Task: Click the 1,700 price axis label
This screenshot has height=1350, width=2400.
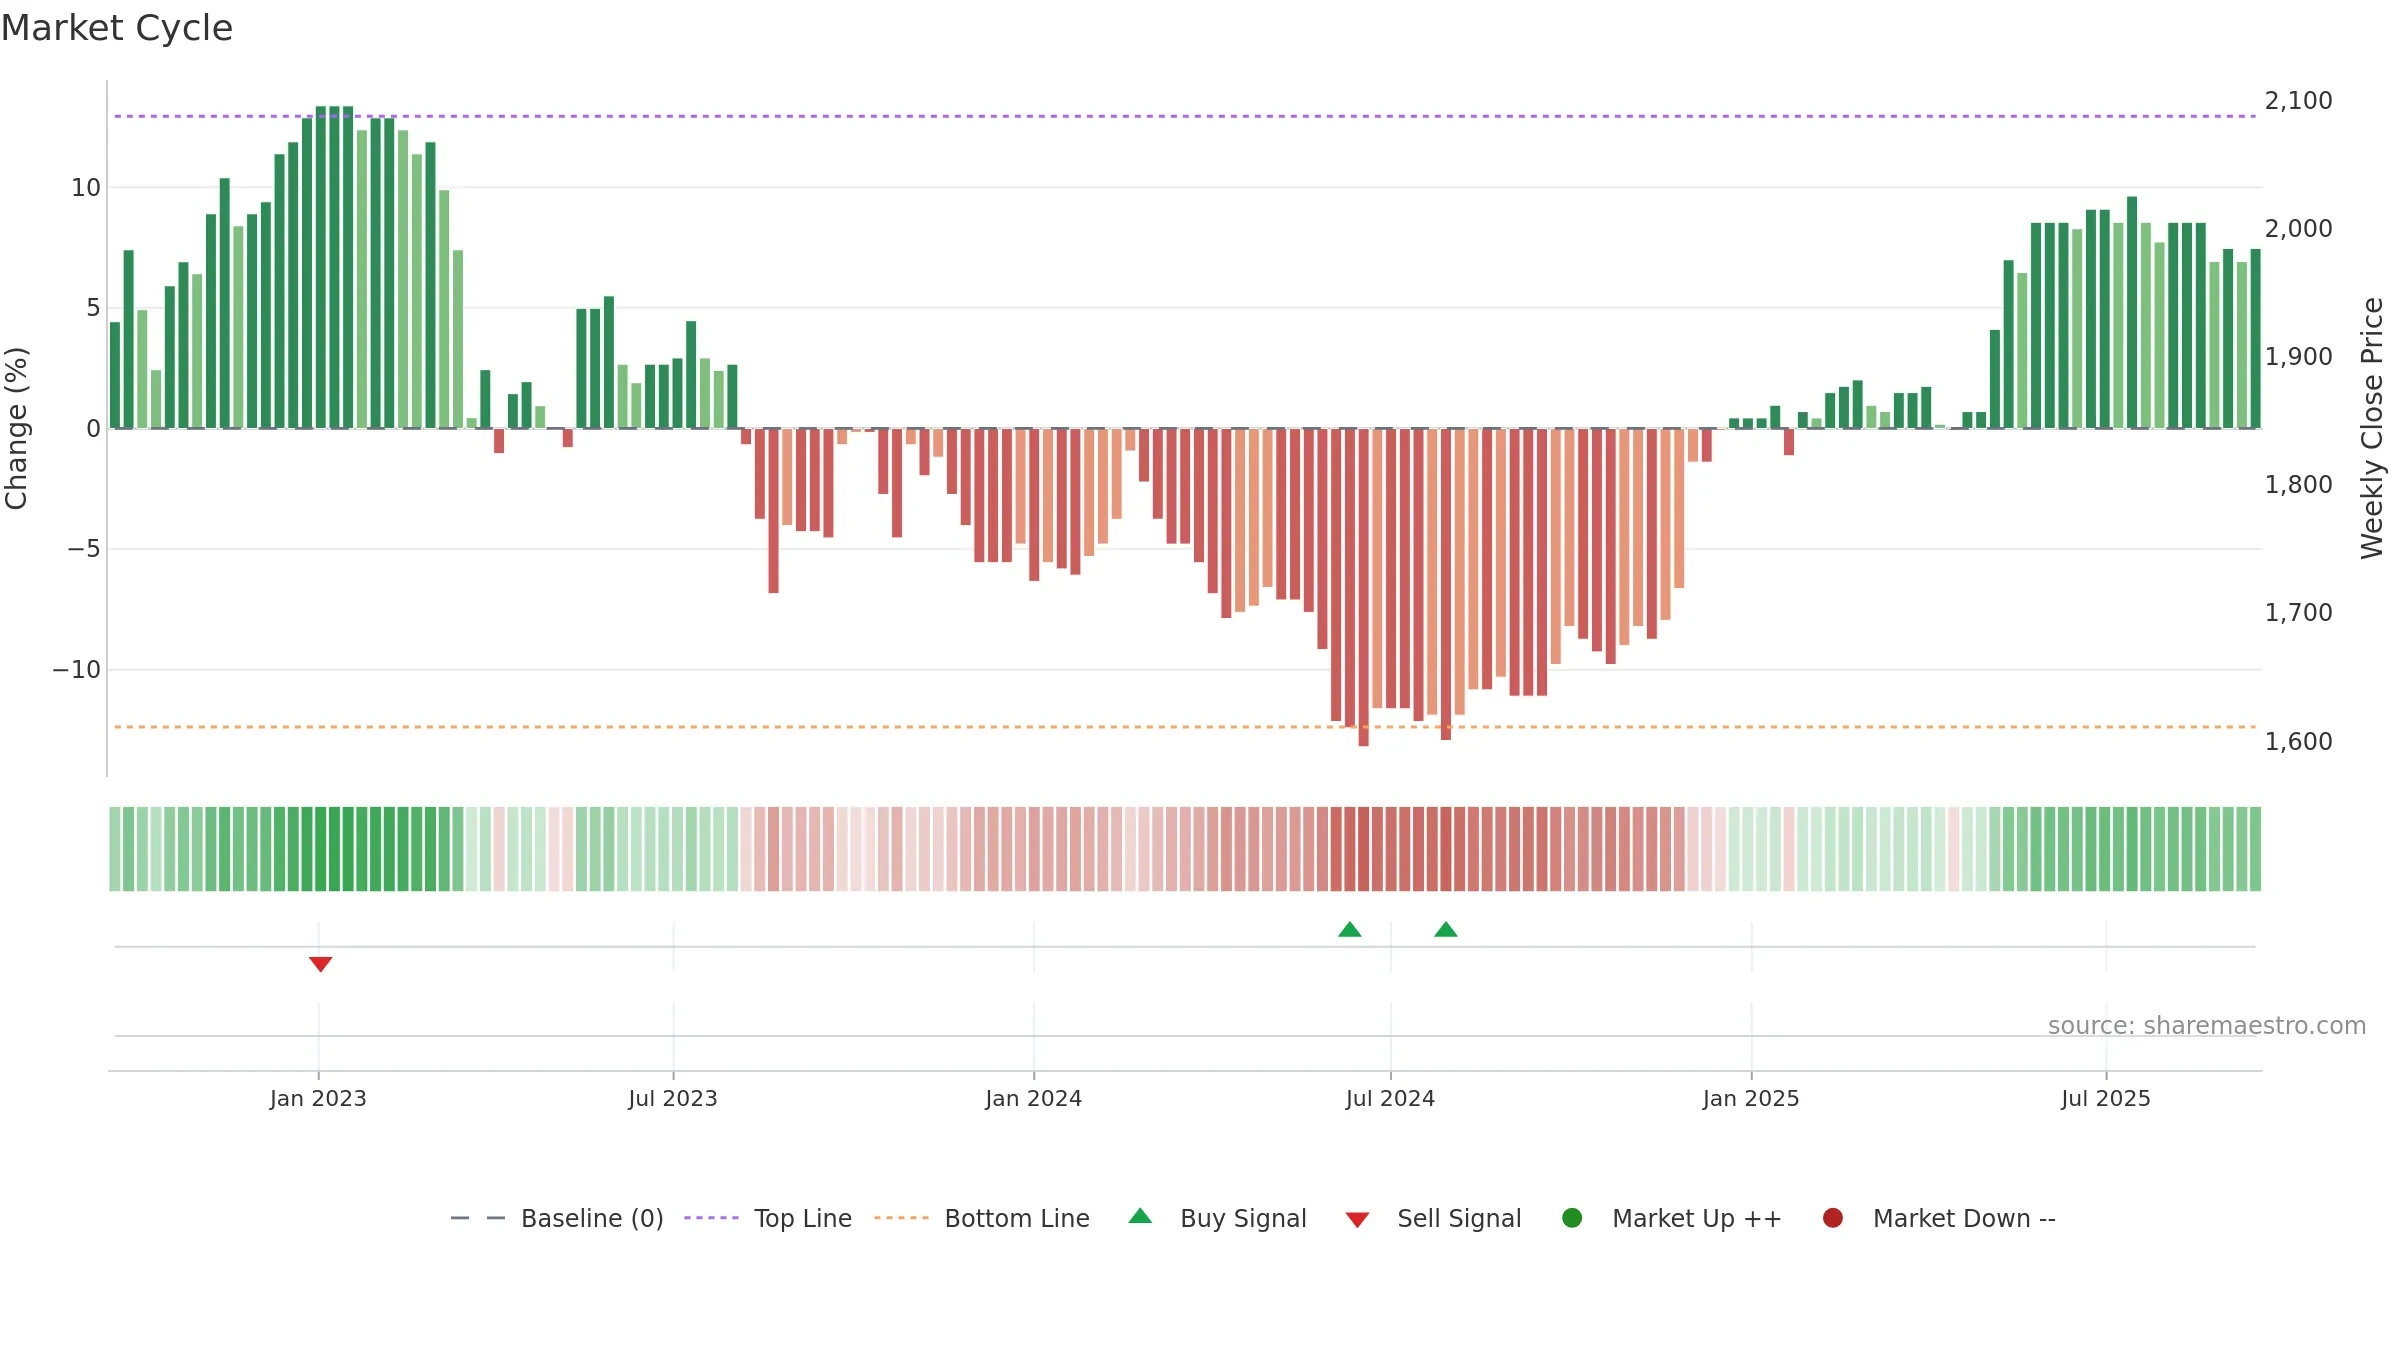Action: pyautogui.click(x=2298, y=613)
